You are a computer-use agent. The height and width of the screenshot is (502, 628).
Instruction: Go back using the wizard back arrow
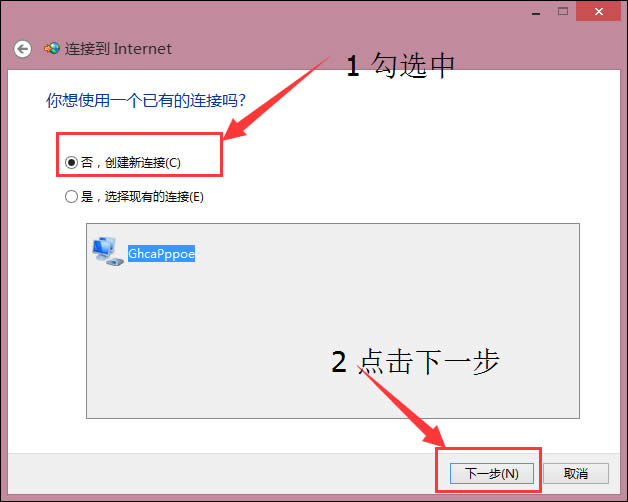tap(23, 49)
